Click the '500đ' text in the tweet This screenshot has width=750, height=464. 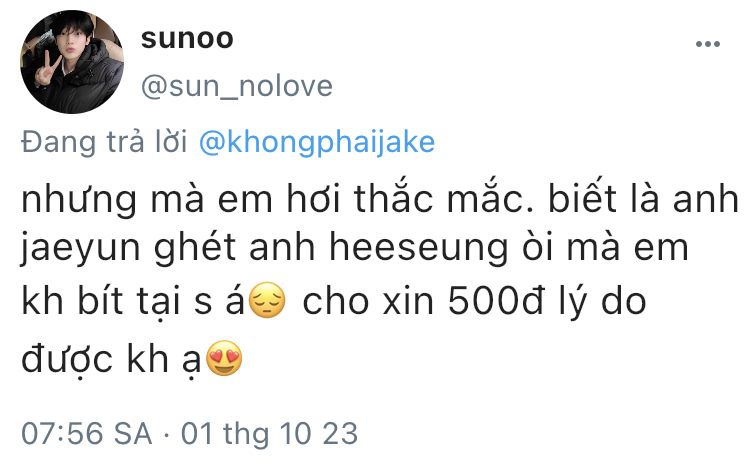click(x=496, y=301)
